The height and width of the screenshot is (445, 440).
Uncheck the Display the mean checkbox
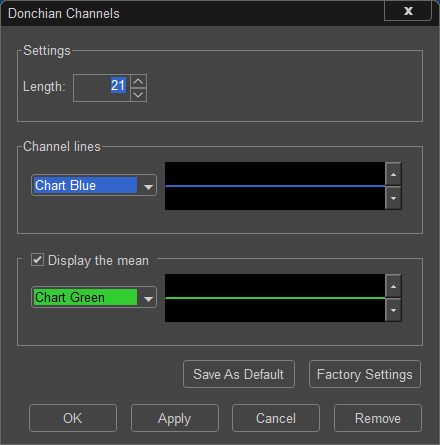coord(37,260)
